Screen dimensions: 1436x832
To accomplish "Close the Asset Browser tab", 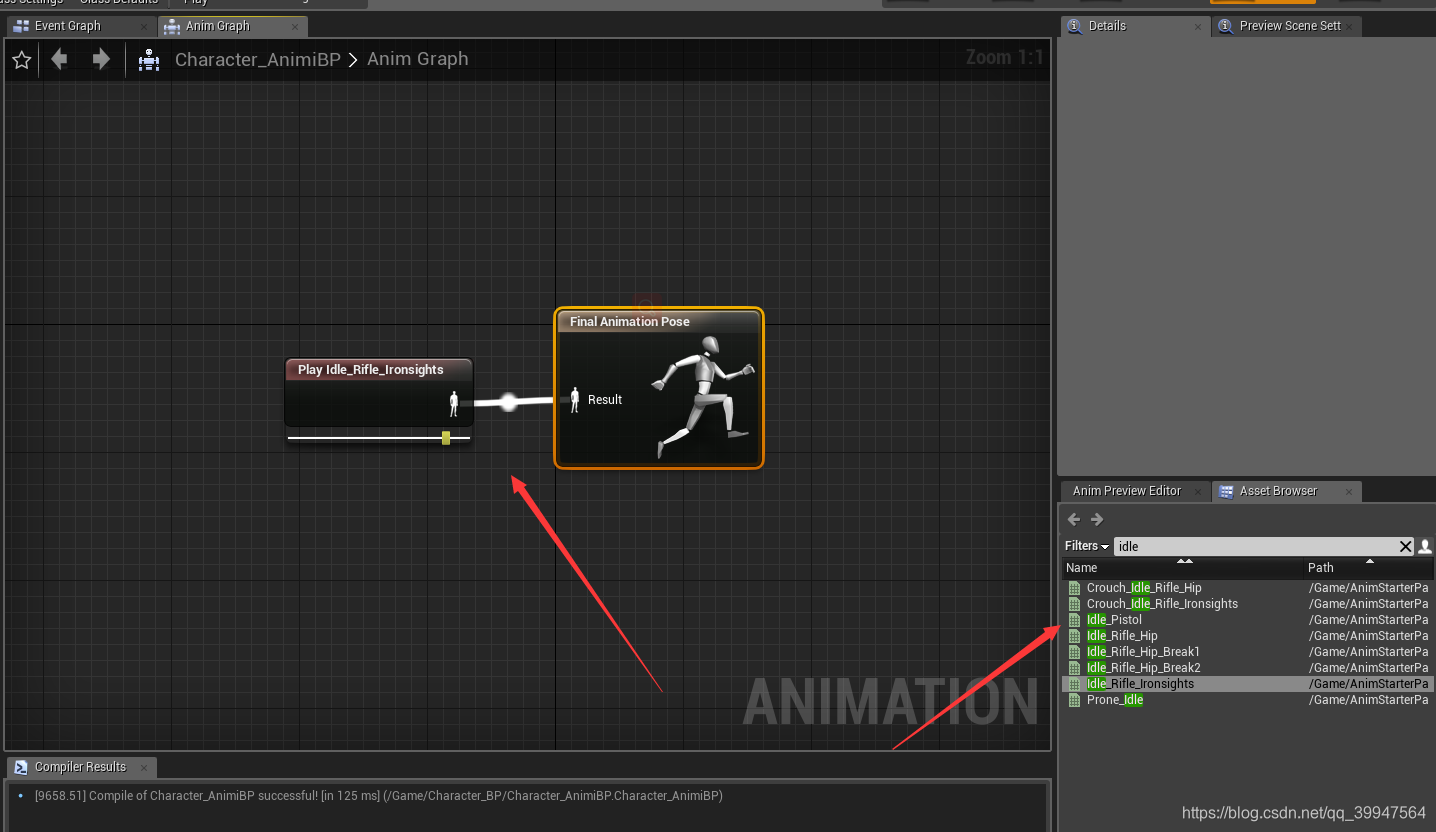I will 1349,492.
